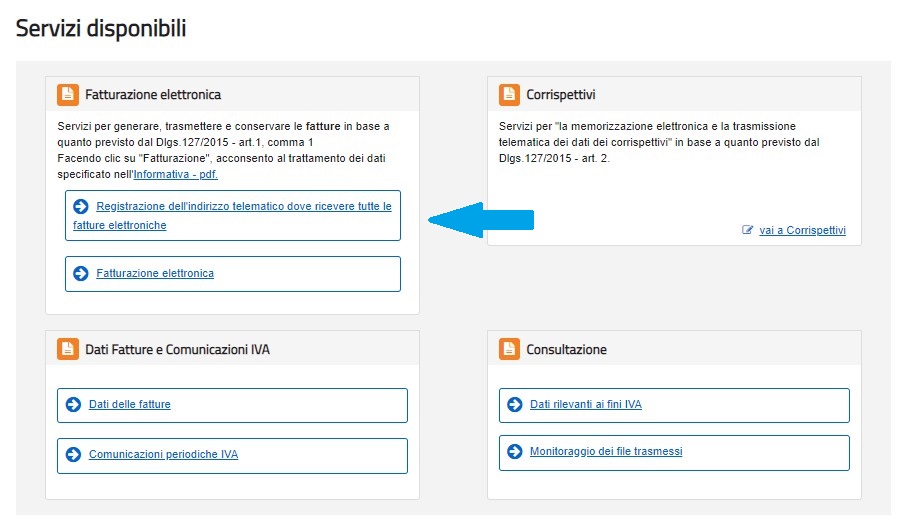Viewport: 908px width, 526px height.
Task: Open the Informativa - pdf link
Action: [175, 174]
